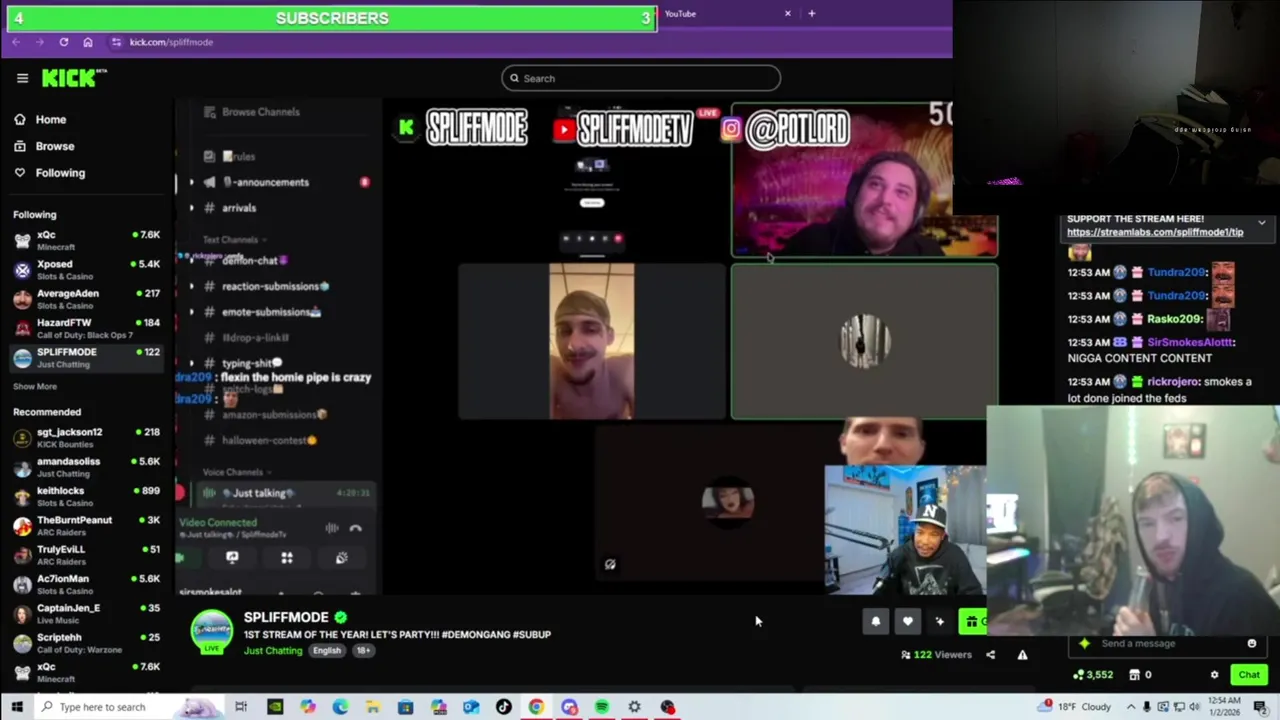Image resolution: width=1280 pixels, height=720 pixels.
Task: Open Task View on the taskbar
Action: coord(241,707)
